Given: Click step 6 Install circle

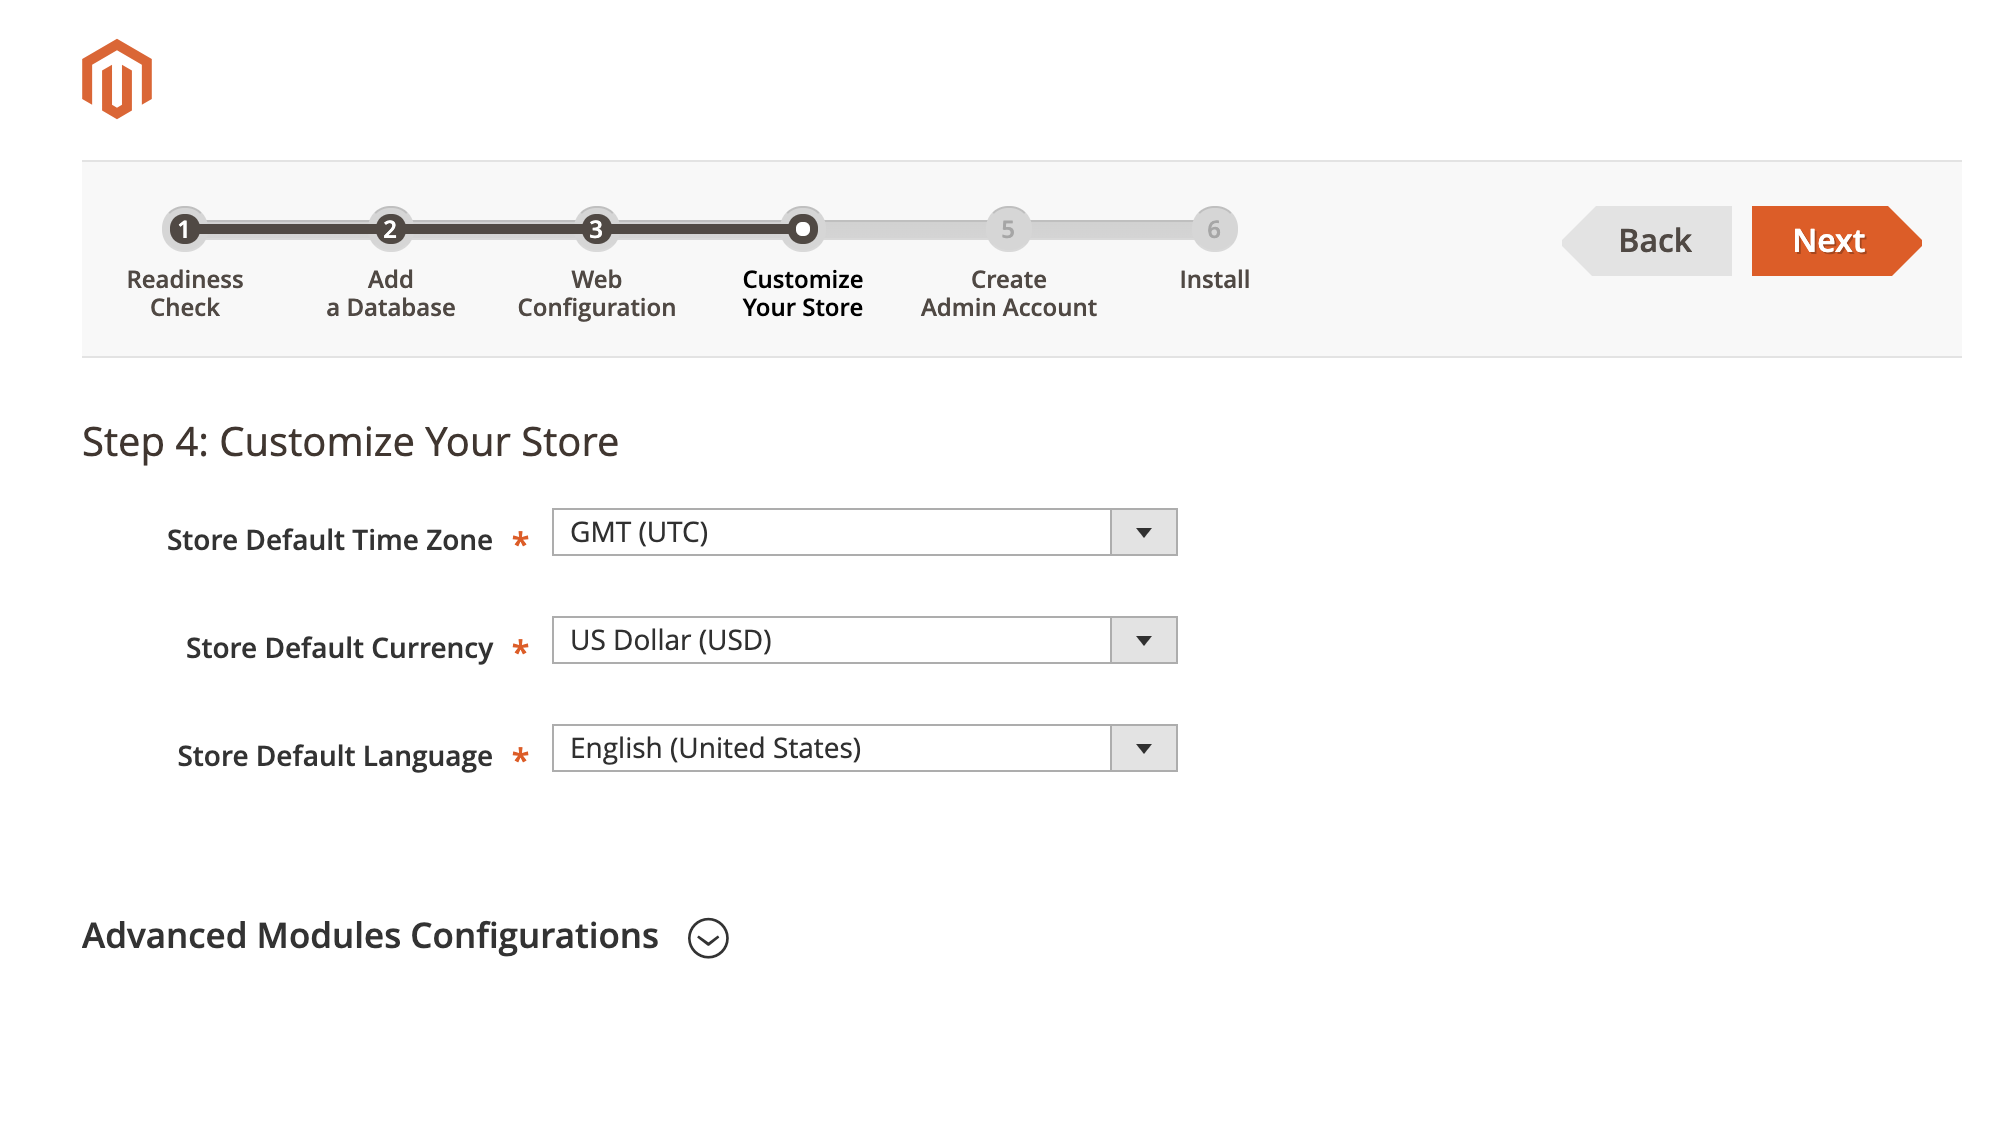Looking at the screenshot, I should pyautogui.click(x=1214, y=228).
